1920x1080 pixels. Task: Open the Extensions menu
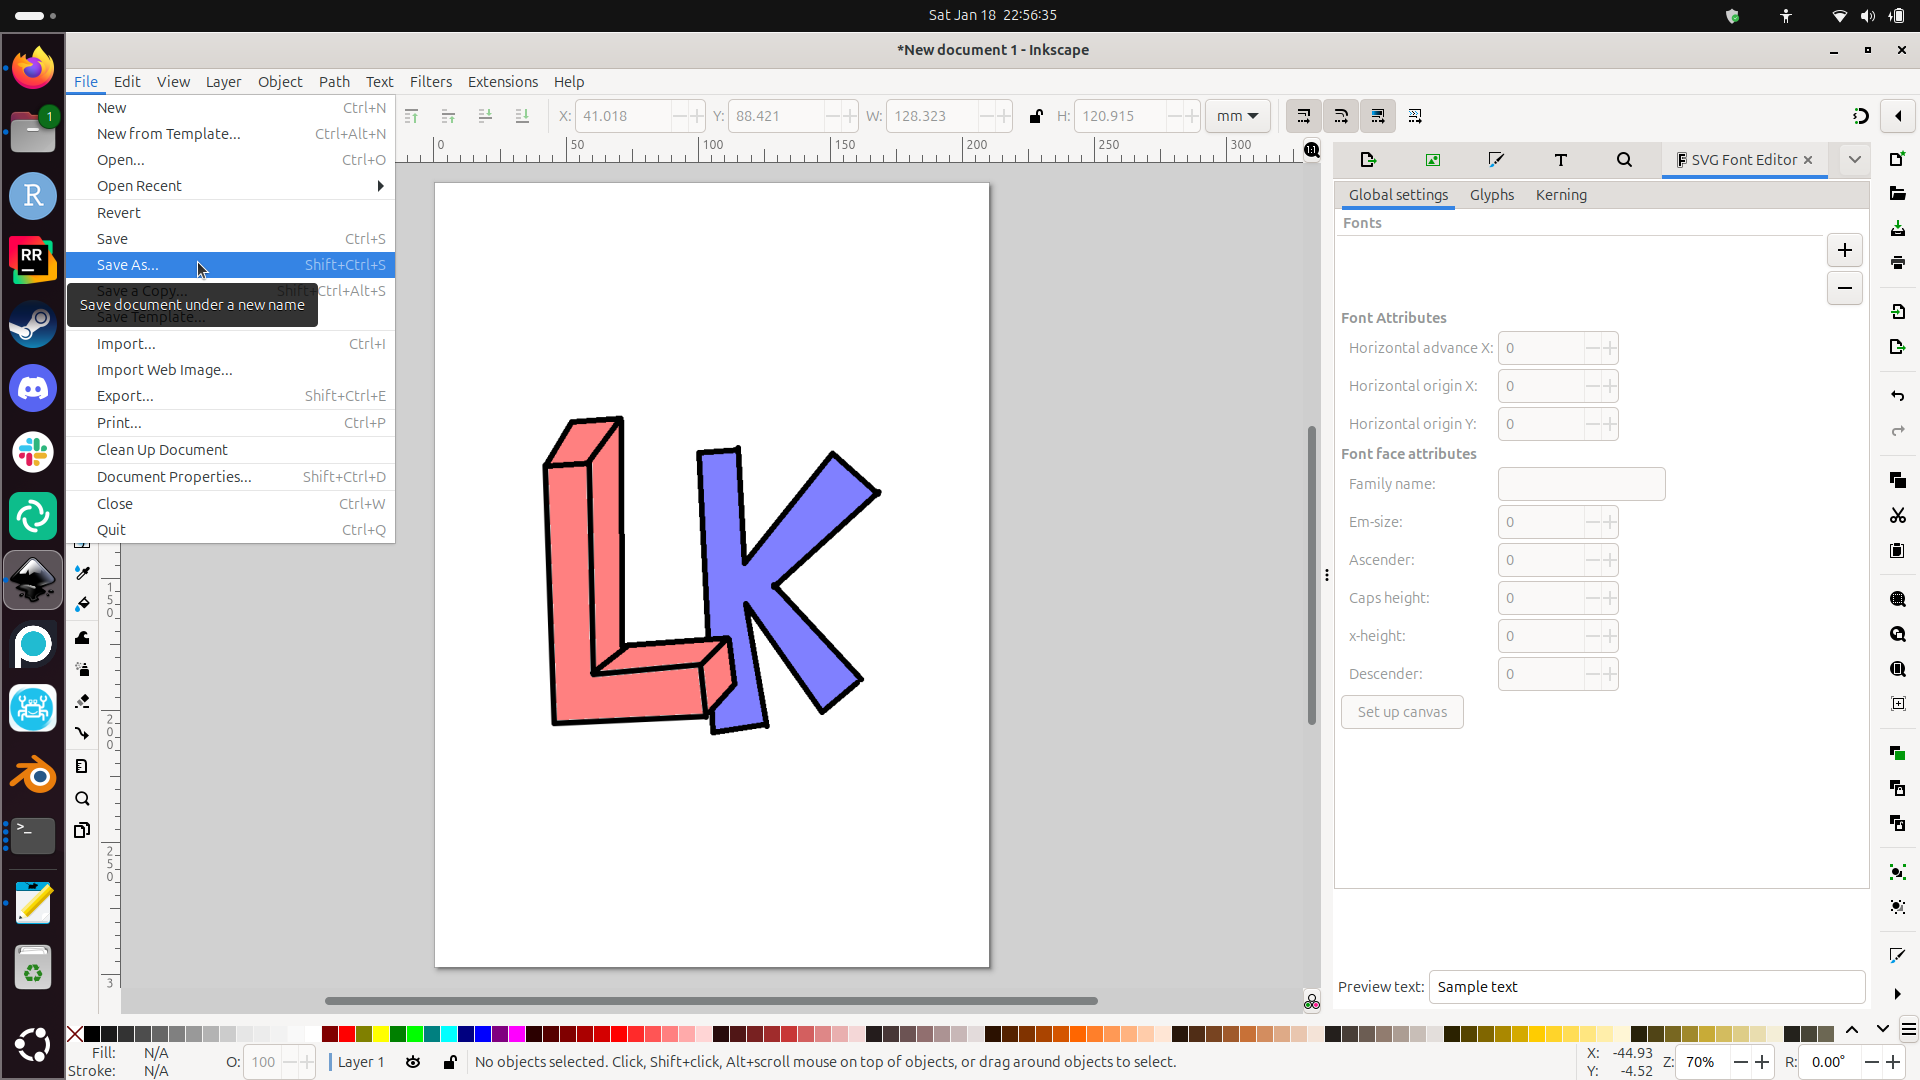click(502, 82)
